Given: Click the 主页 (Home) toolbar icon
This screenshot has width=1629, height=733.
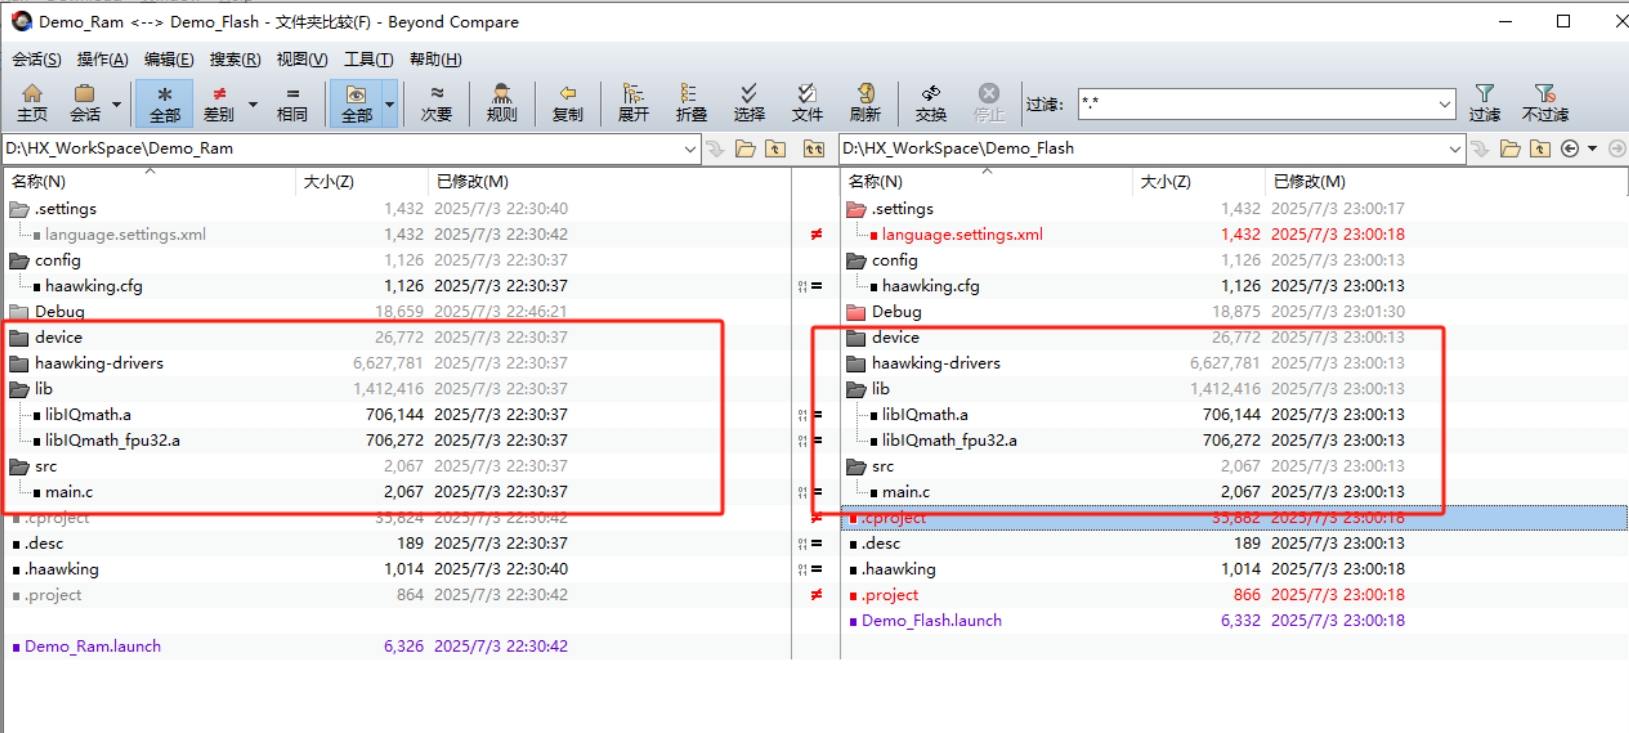Looking at the screenshot, I should coord(32,103).
